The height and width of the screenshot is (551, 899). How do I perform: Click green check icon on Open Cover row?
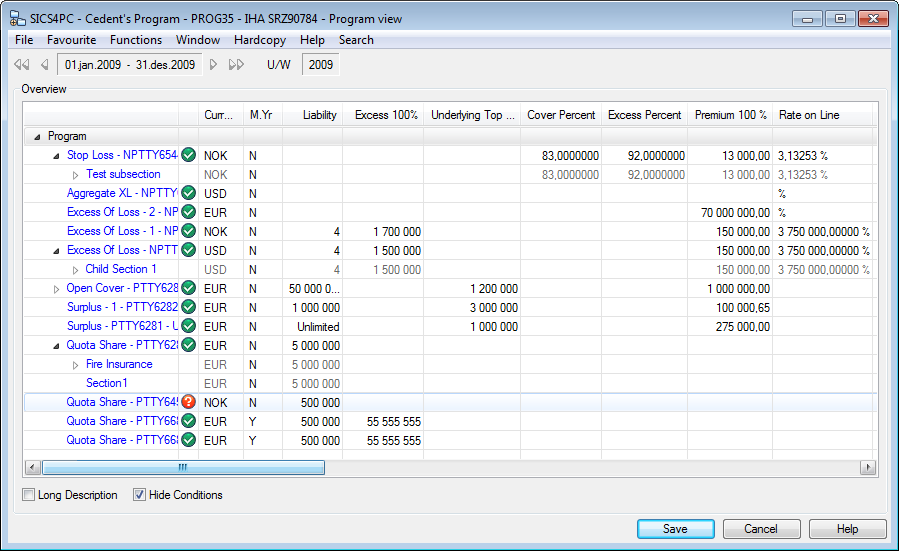pyautogui.click(x=188, y=289)
